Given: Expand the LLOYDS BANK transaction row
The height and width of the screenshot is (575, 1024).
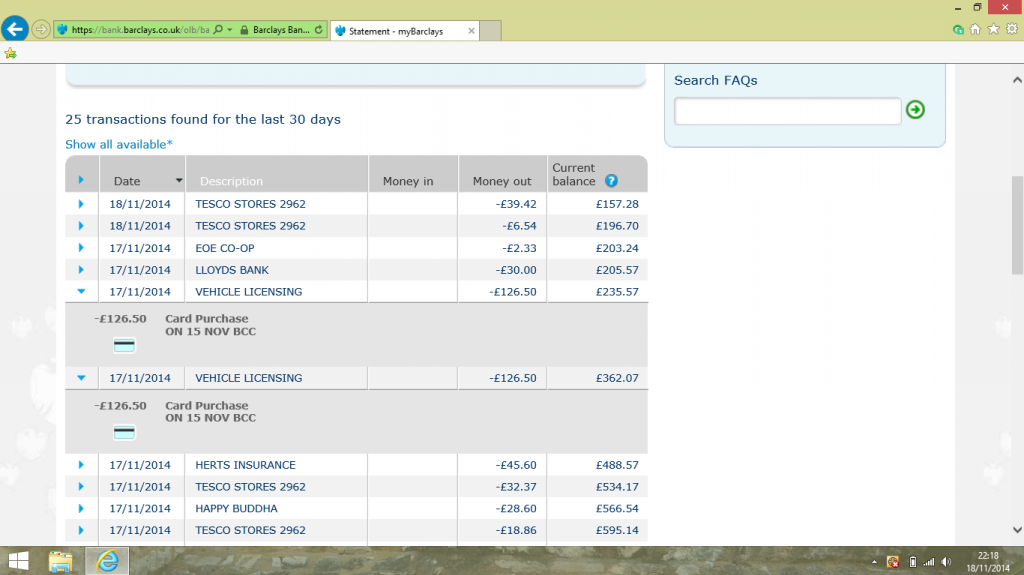Looking at the screenshot, I should [x=81, y=269].
